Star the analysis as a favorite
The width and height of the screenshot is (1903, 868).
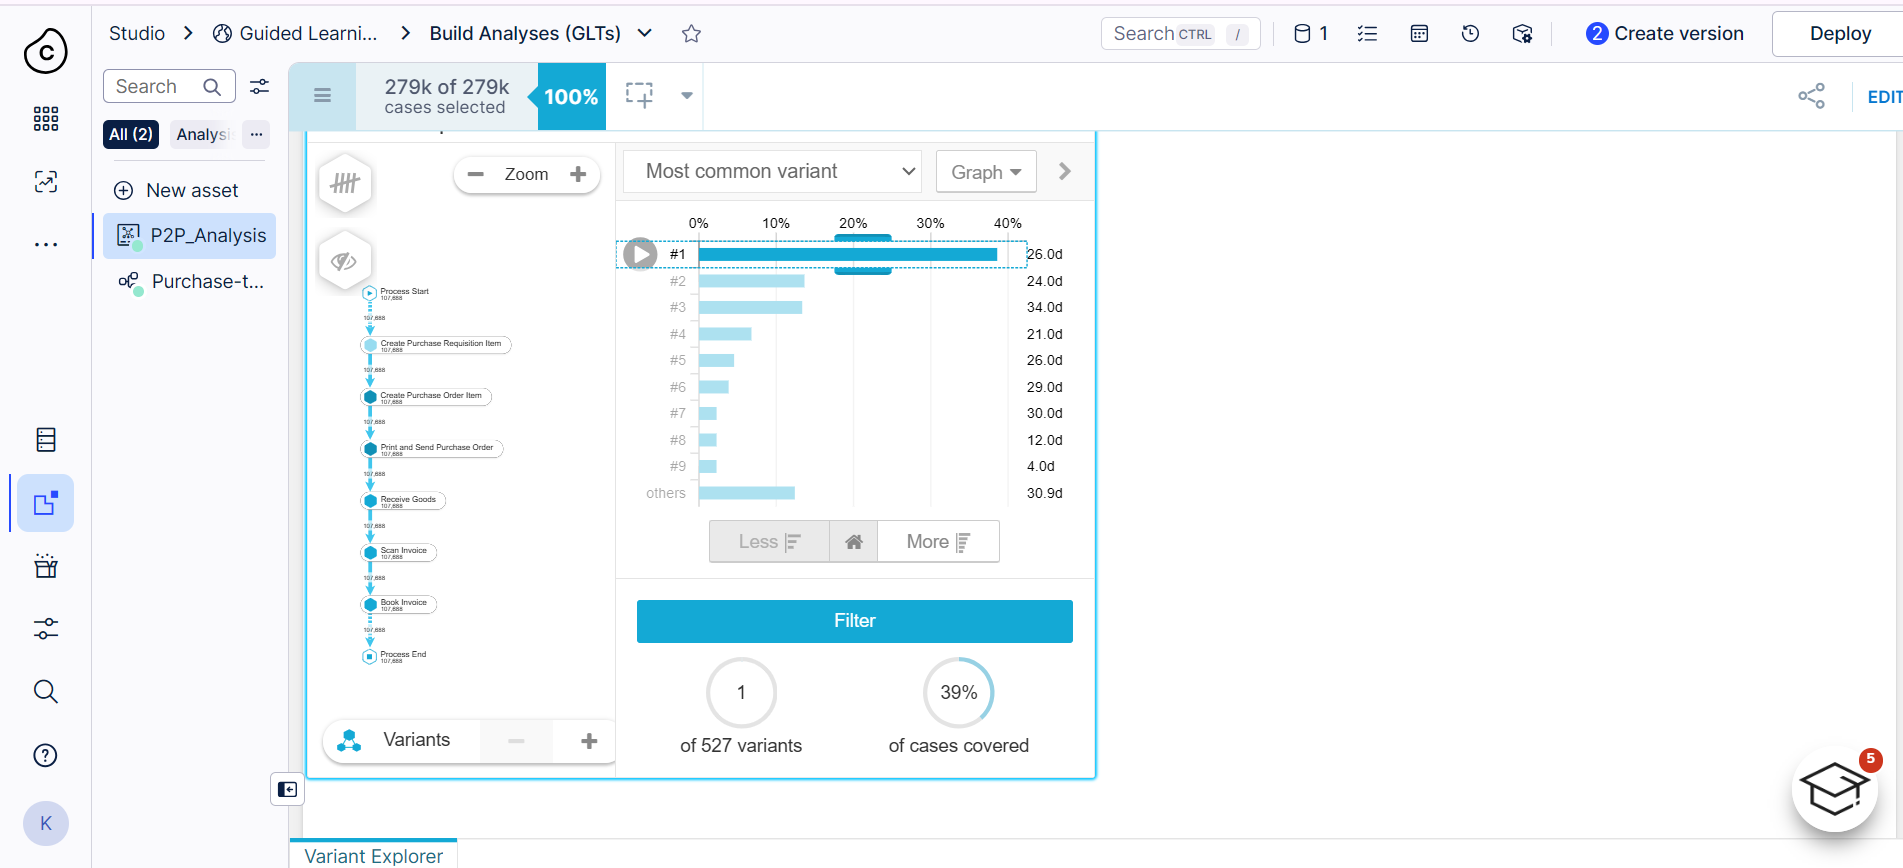pyautogui.click(x=691, y=34)
